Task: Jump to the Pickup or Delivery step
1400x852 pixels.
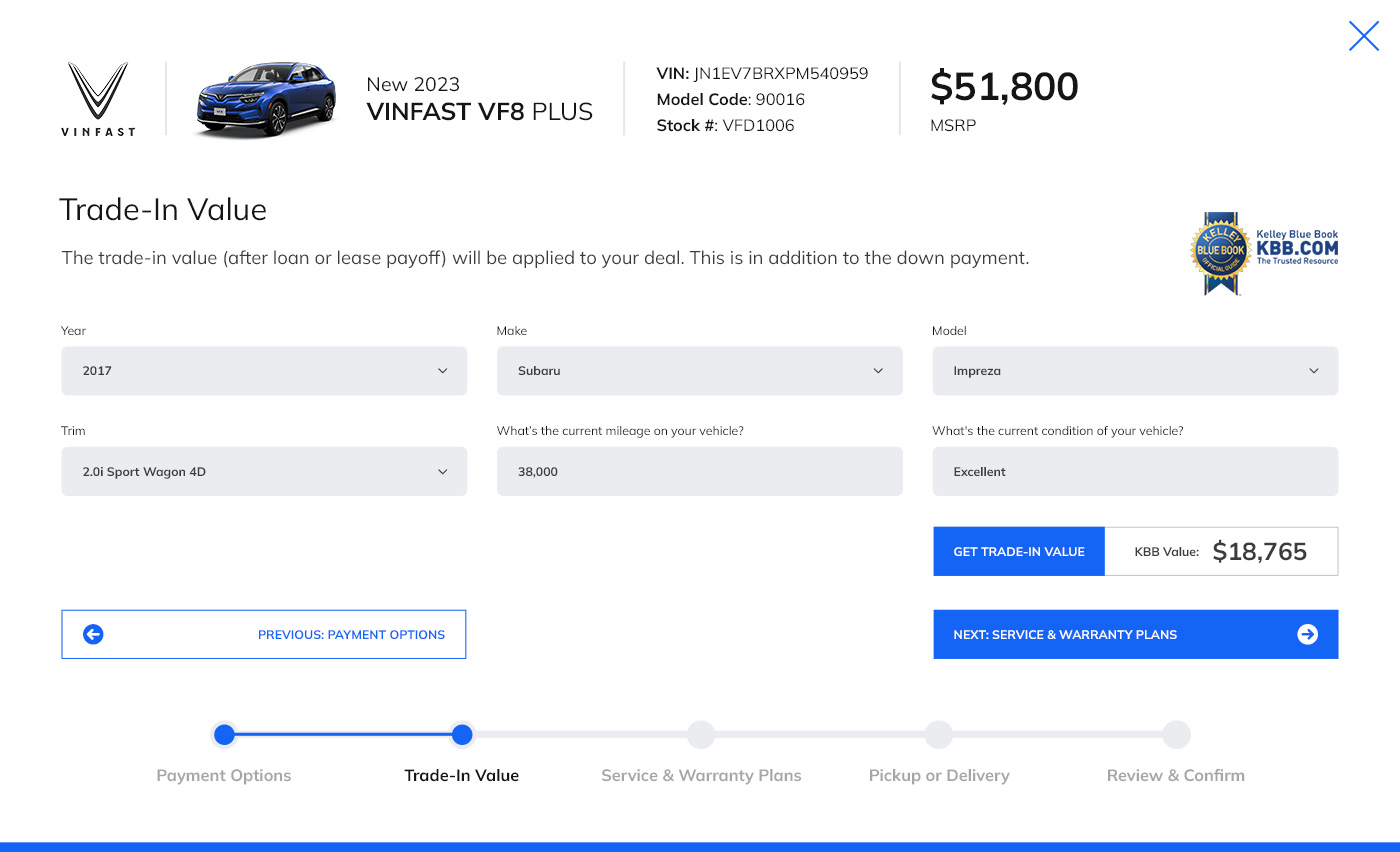Action: point(938,735)
